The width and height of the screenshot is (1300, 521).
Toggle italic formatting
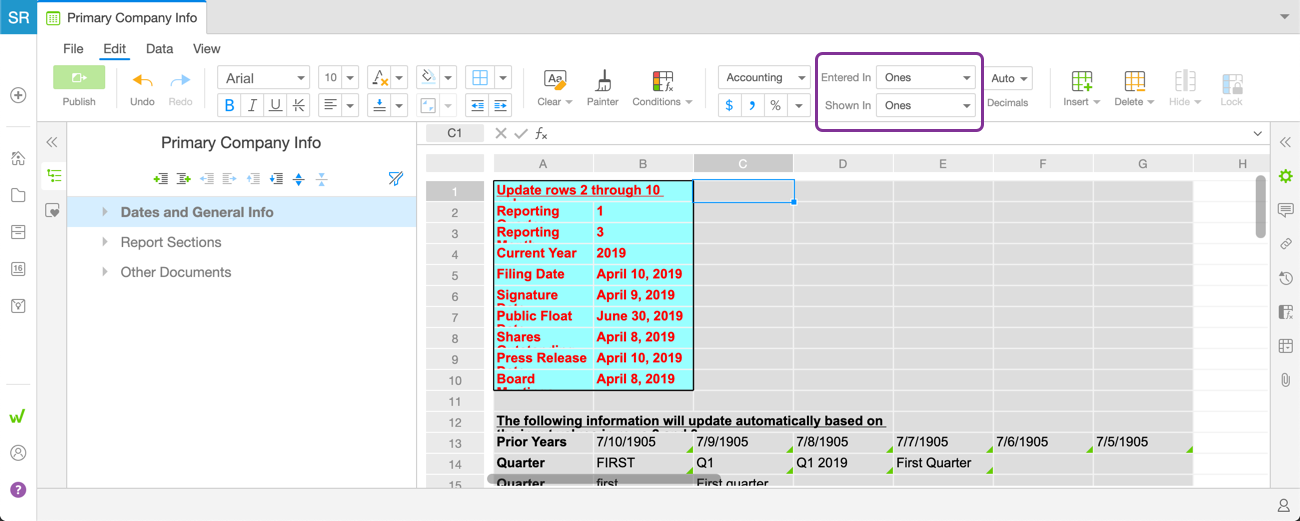point(252,105)
